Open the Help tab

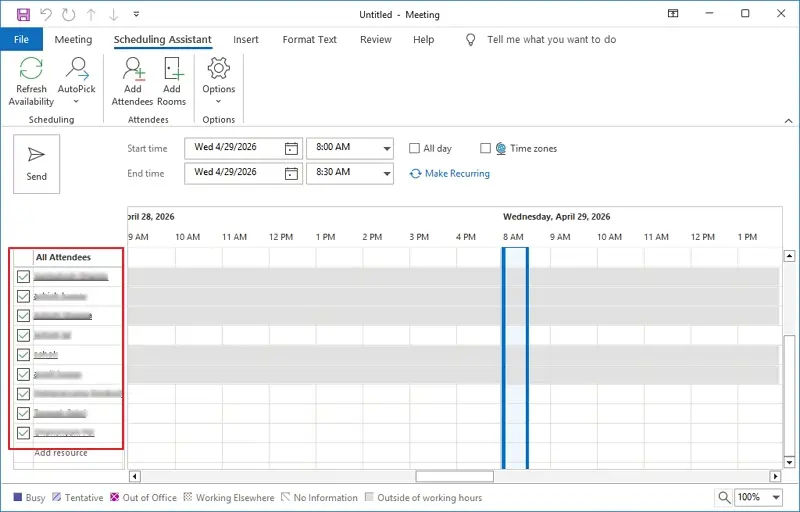click(423, 40)
